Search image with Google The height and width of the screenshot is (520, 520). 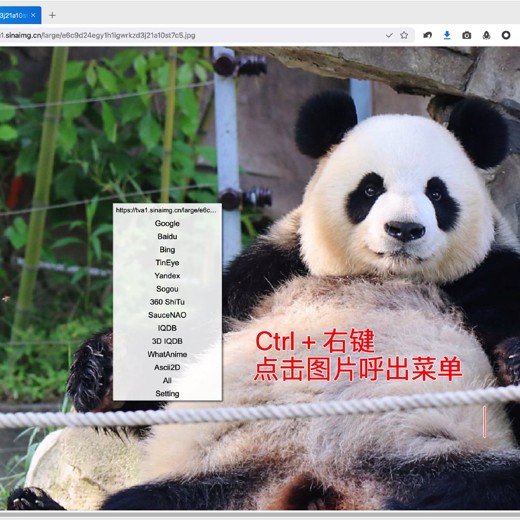pyautogui.click(x=167, y=223)
